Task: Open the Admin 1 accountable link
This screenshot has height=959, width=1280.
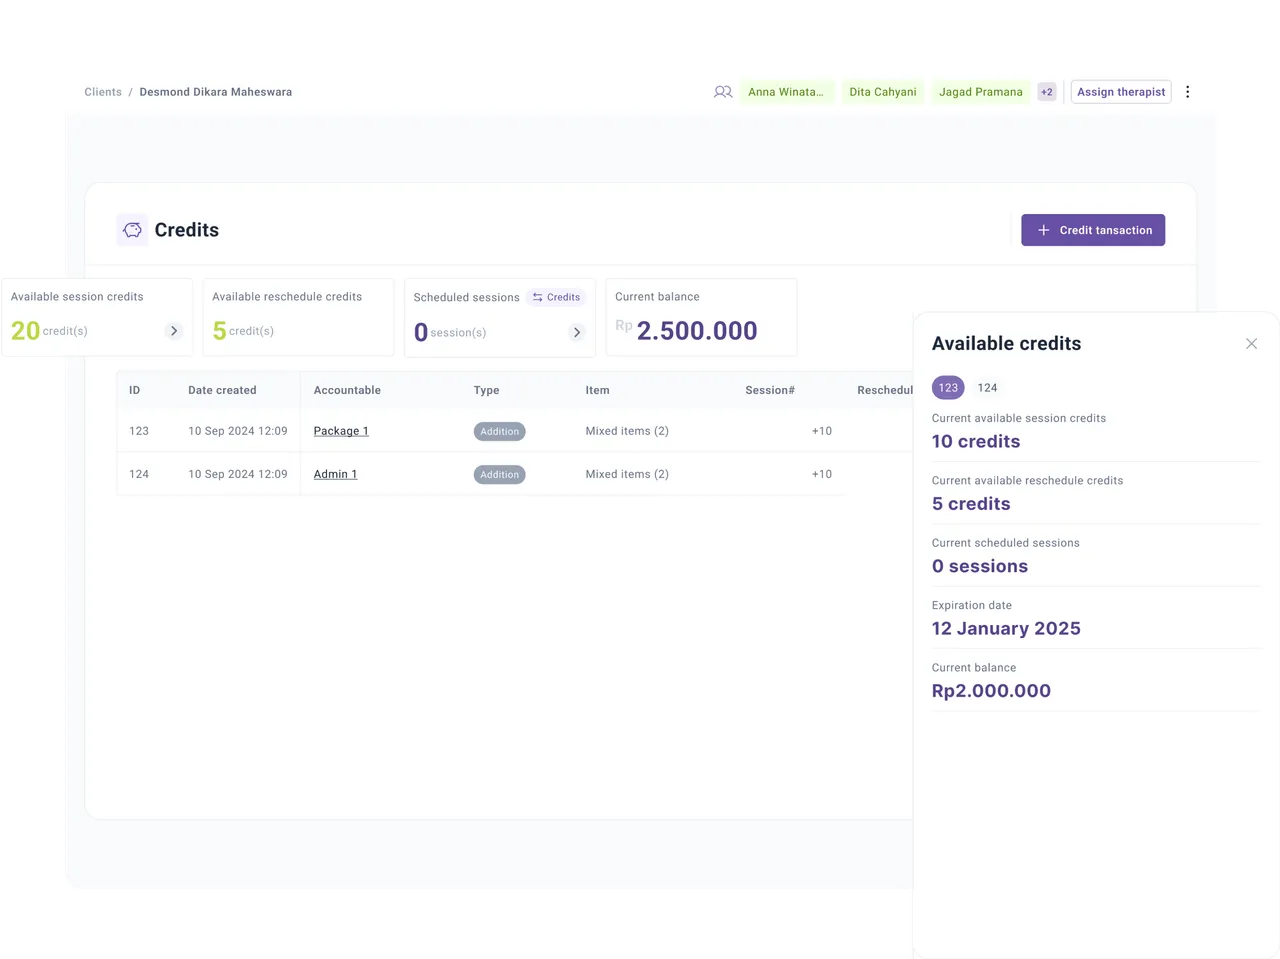Action: click(x=335, y=474)
